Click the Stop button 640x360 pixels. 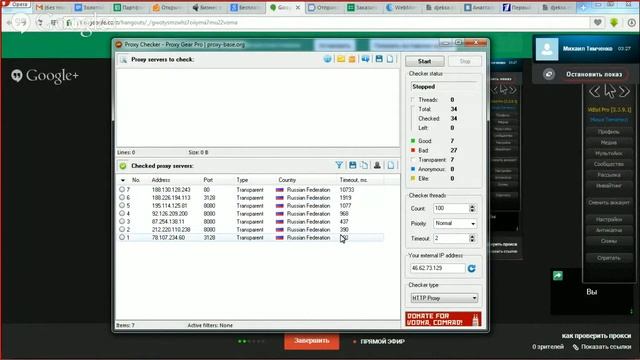pyautogui.click(x=465, y=61)
